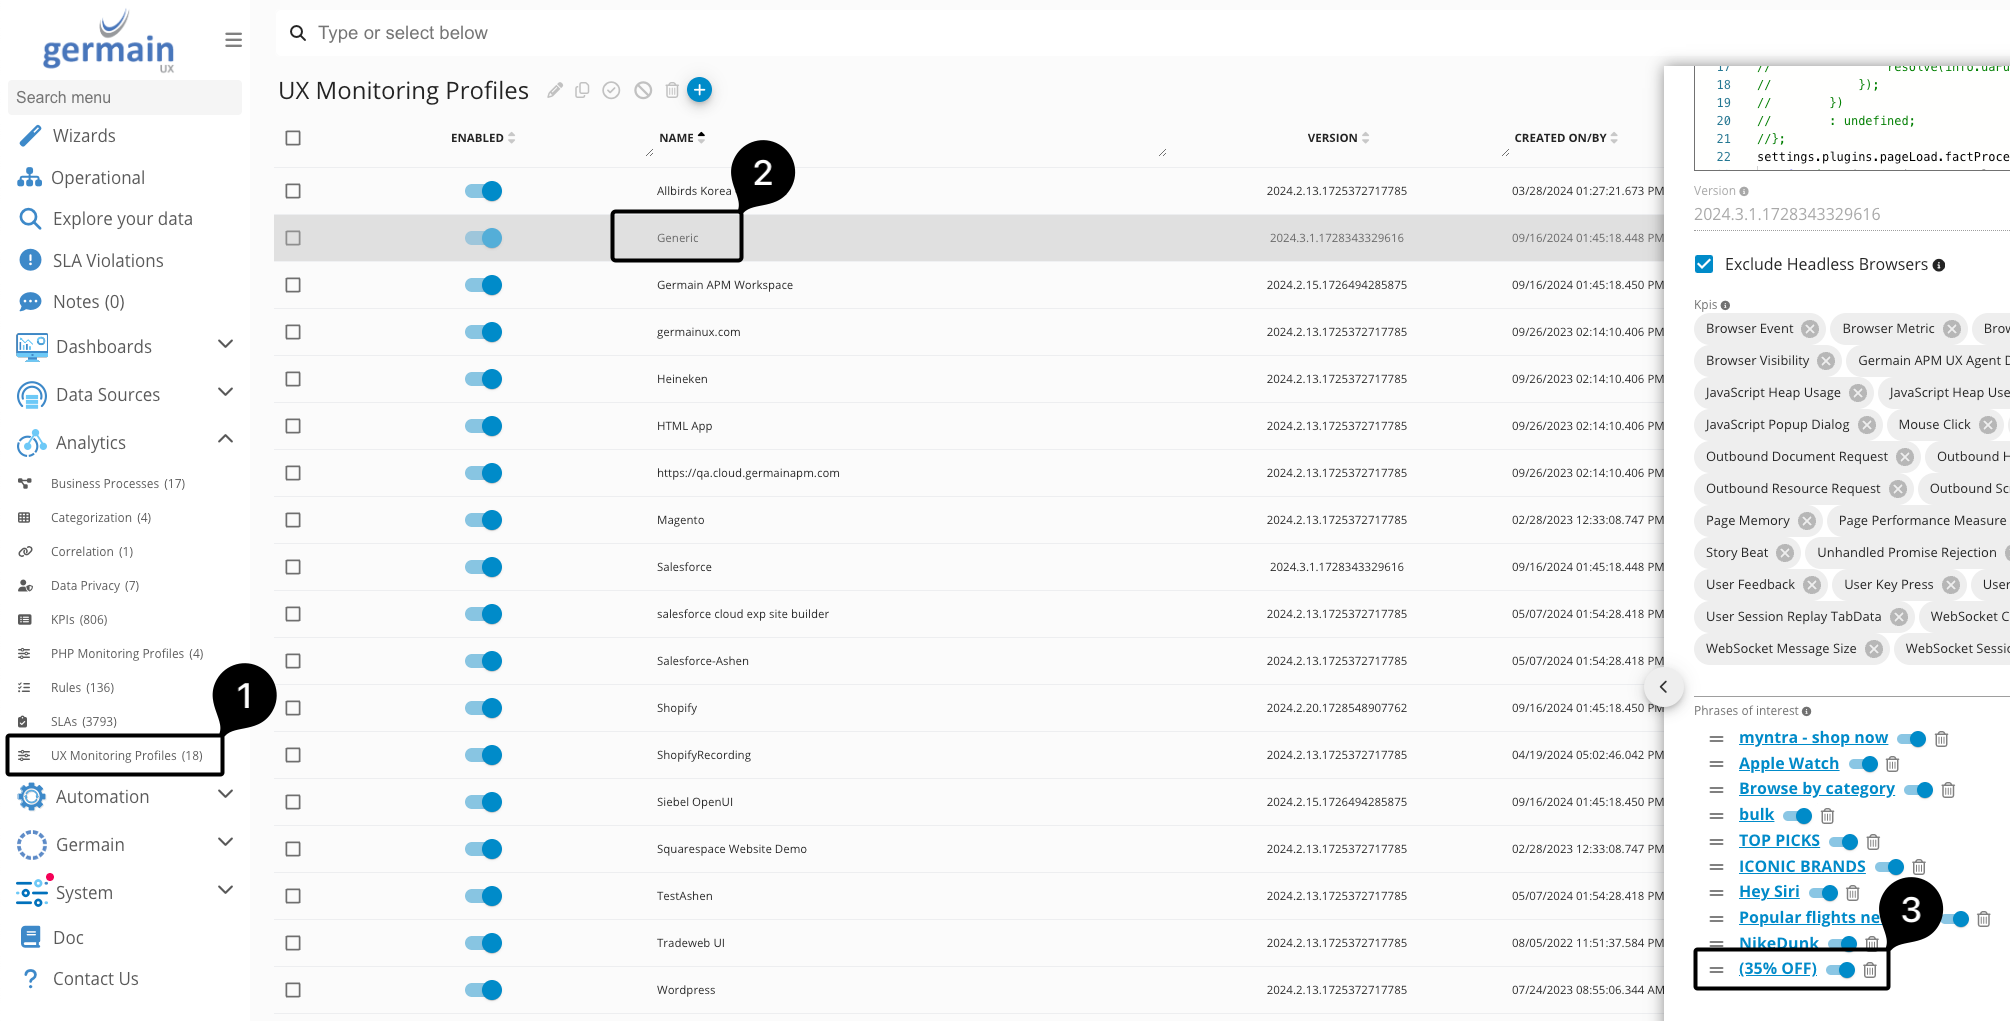This screenshot has width=2010, height=1021.
Task: Open the ICONIC BRANDS phrase link
Action: click(1801, 866)
